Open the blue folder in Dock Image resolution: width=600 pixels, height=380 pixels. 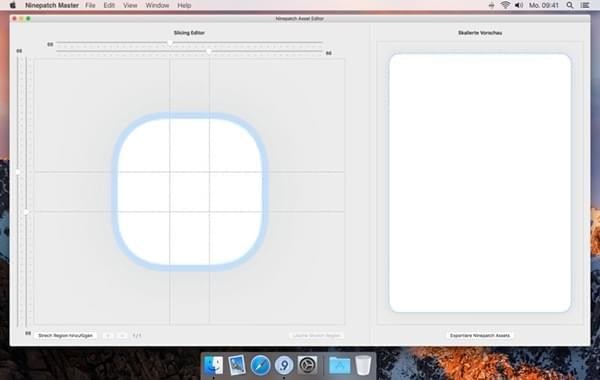(x=339, y=365)
